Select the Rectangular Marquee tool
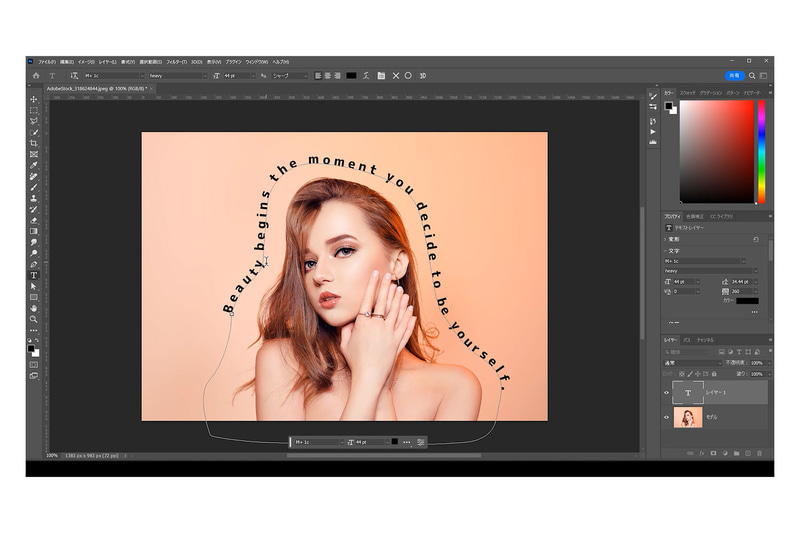Viewport: 800px width, 533px height. point(34,110)
